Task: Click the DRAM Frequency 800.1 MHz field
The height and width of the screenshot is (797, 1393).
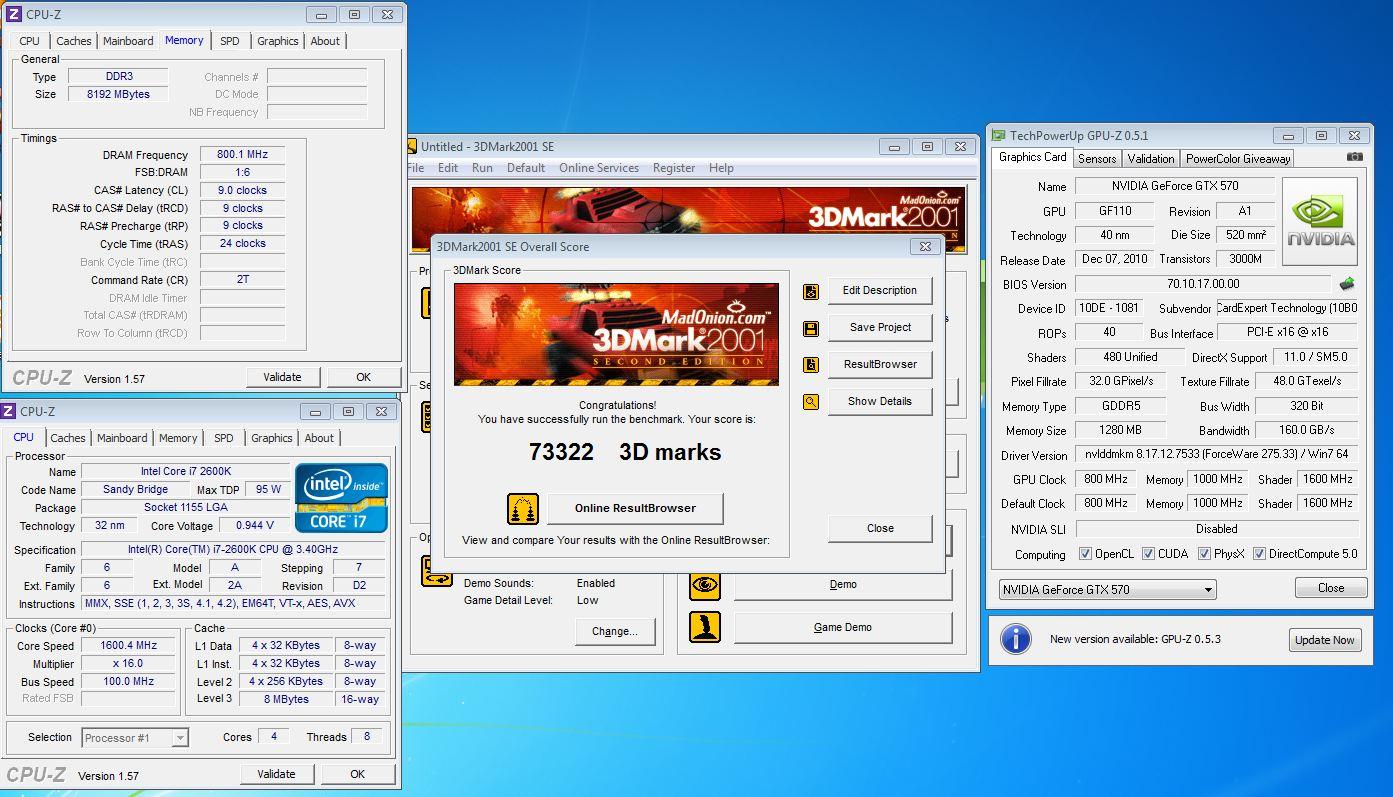Action: tap(242, 155)
